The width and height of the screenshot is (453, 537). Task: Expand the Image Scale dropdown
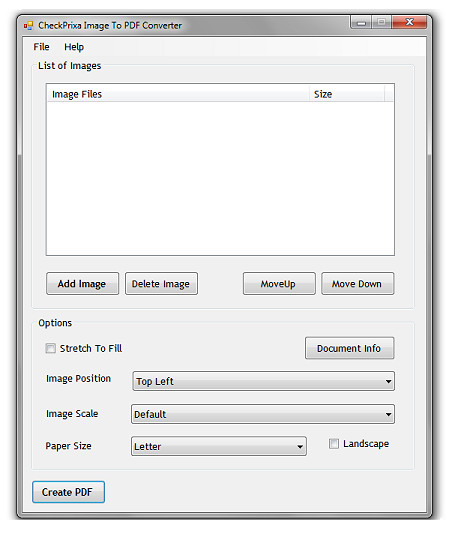263,414
